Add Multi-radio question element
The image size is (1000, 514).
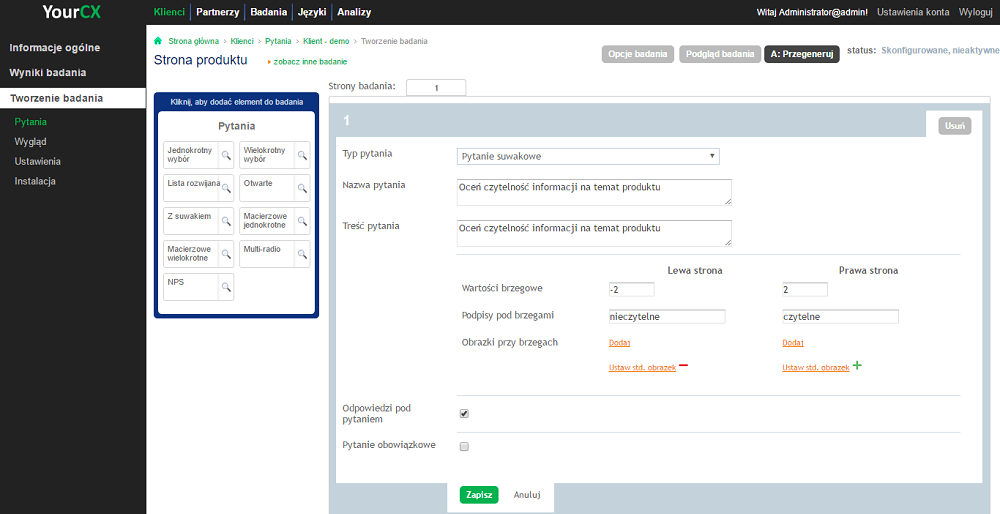(267, 254)
